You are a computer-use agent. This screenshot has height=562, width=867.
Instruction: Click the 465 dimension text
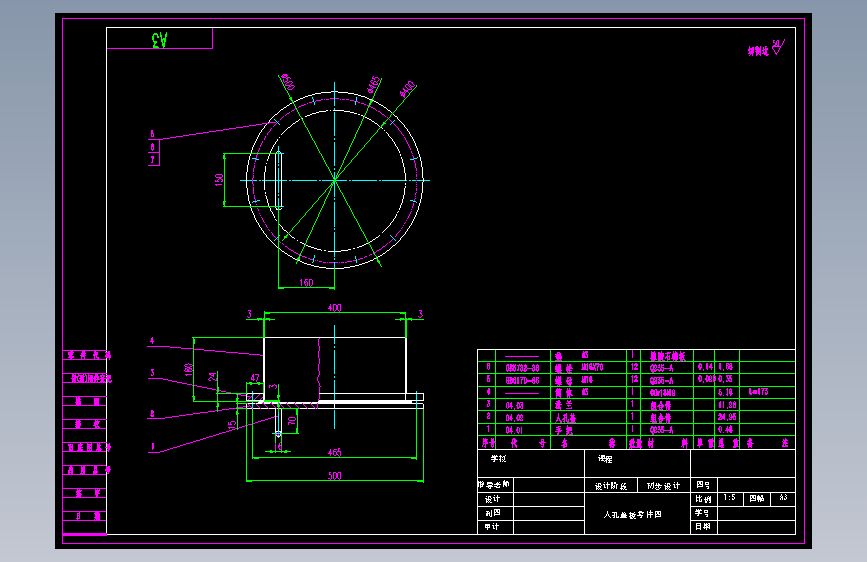(x=335, y=452)
